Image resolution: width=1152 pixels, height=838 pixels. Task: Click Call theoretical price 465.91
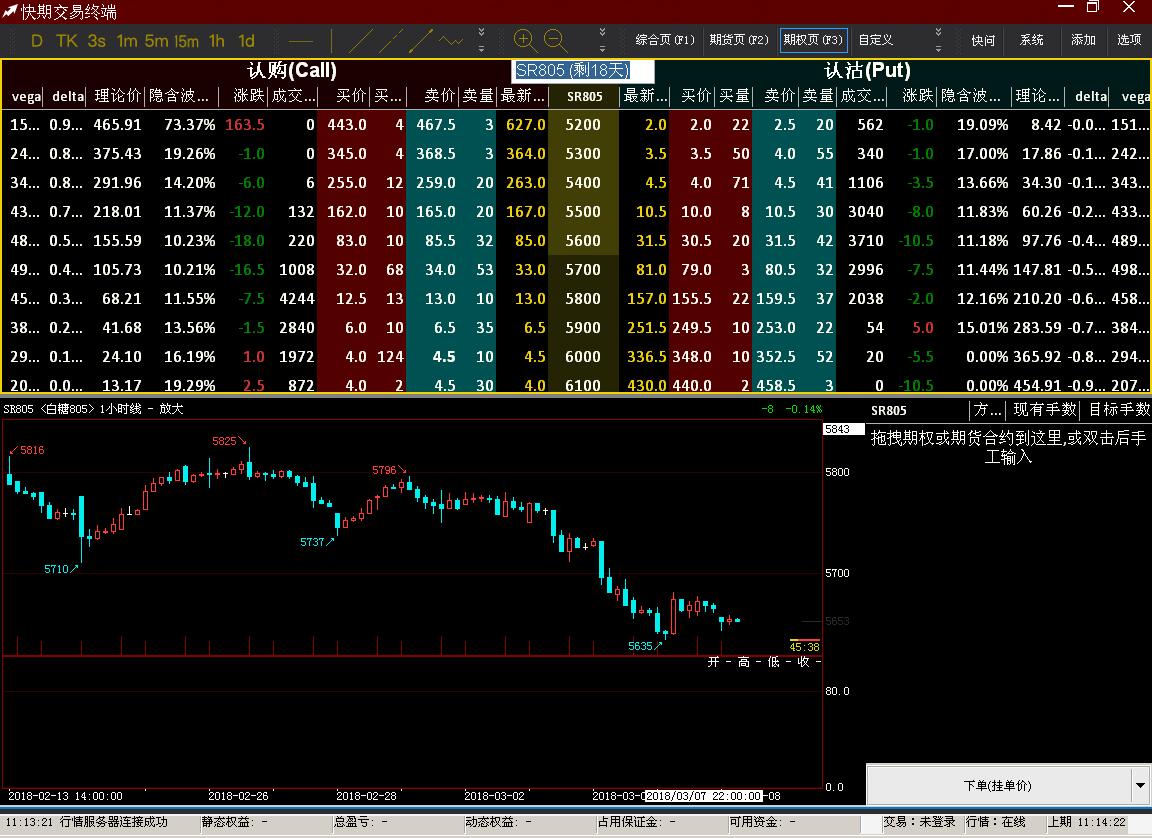(x=118, y=125)
